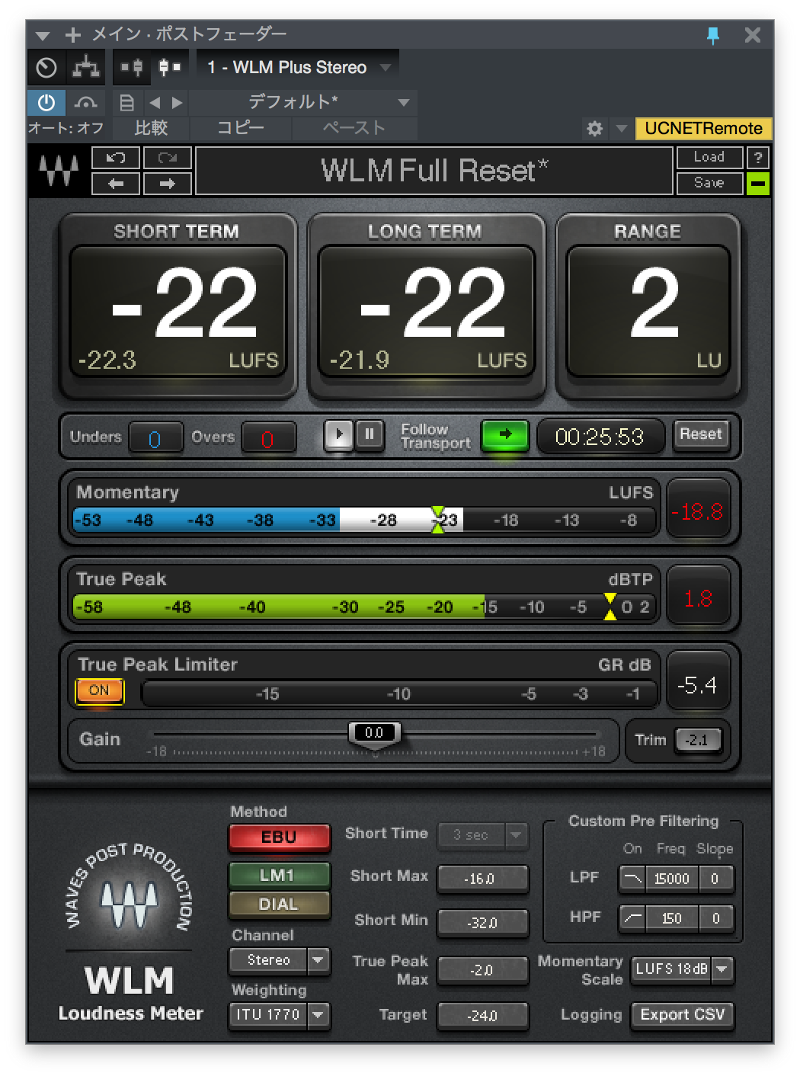800x1076 pixels.
Task: Select the EBU method button
Action: [279, 837]
